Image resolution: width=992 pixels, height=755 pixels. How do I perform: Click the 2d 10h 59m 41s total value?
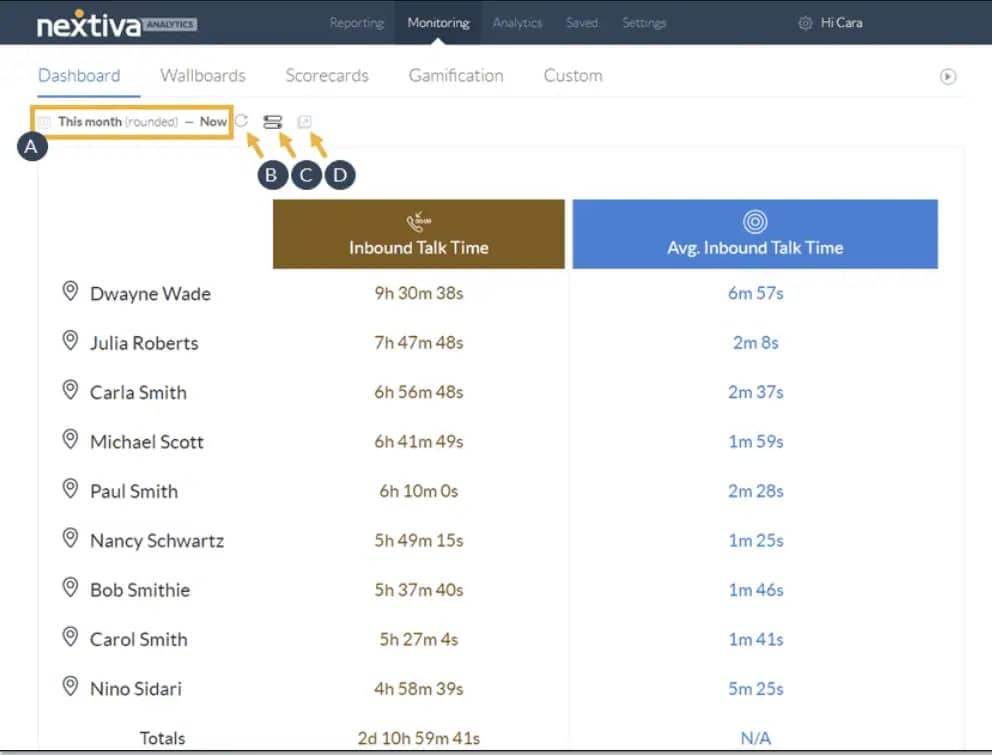click(419, 738)
